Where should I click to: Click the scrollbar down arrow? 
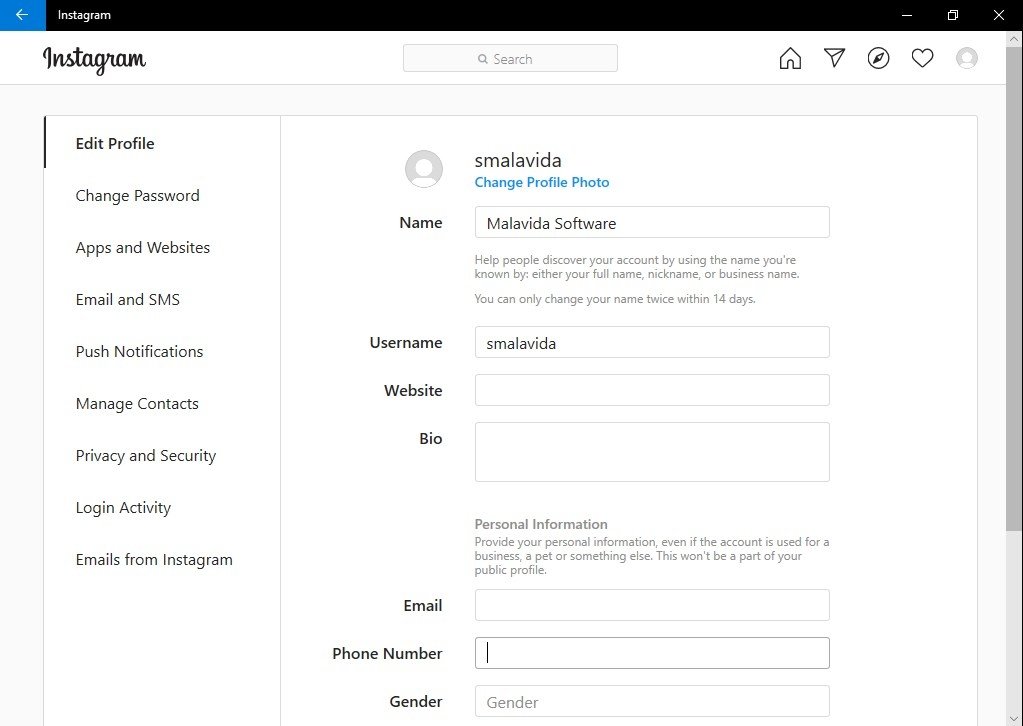tap(1013, 719)
